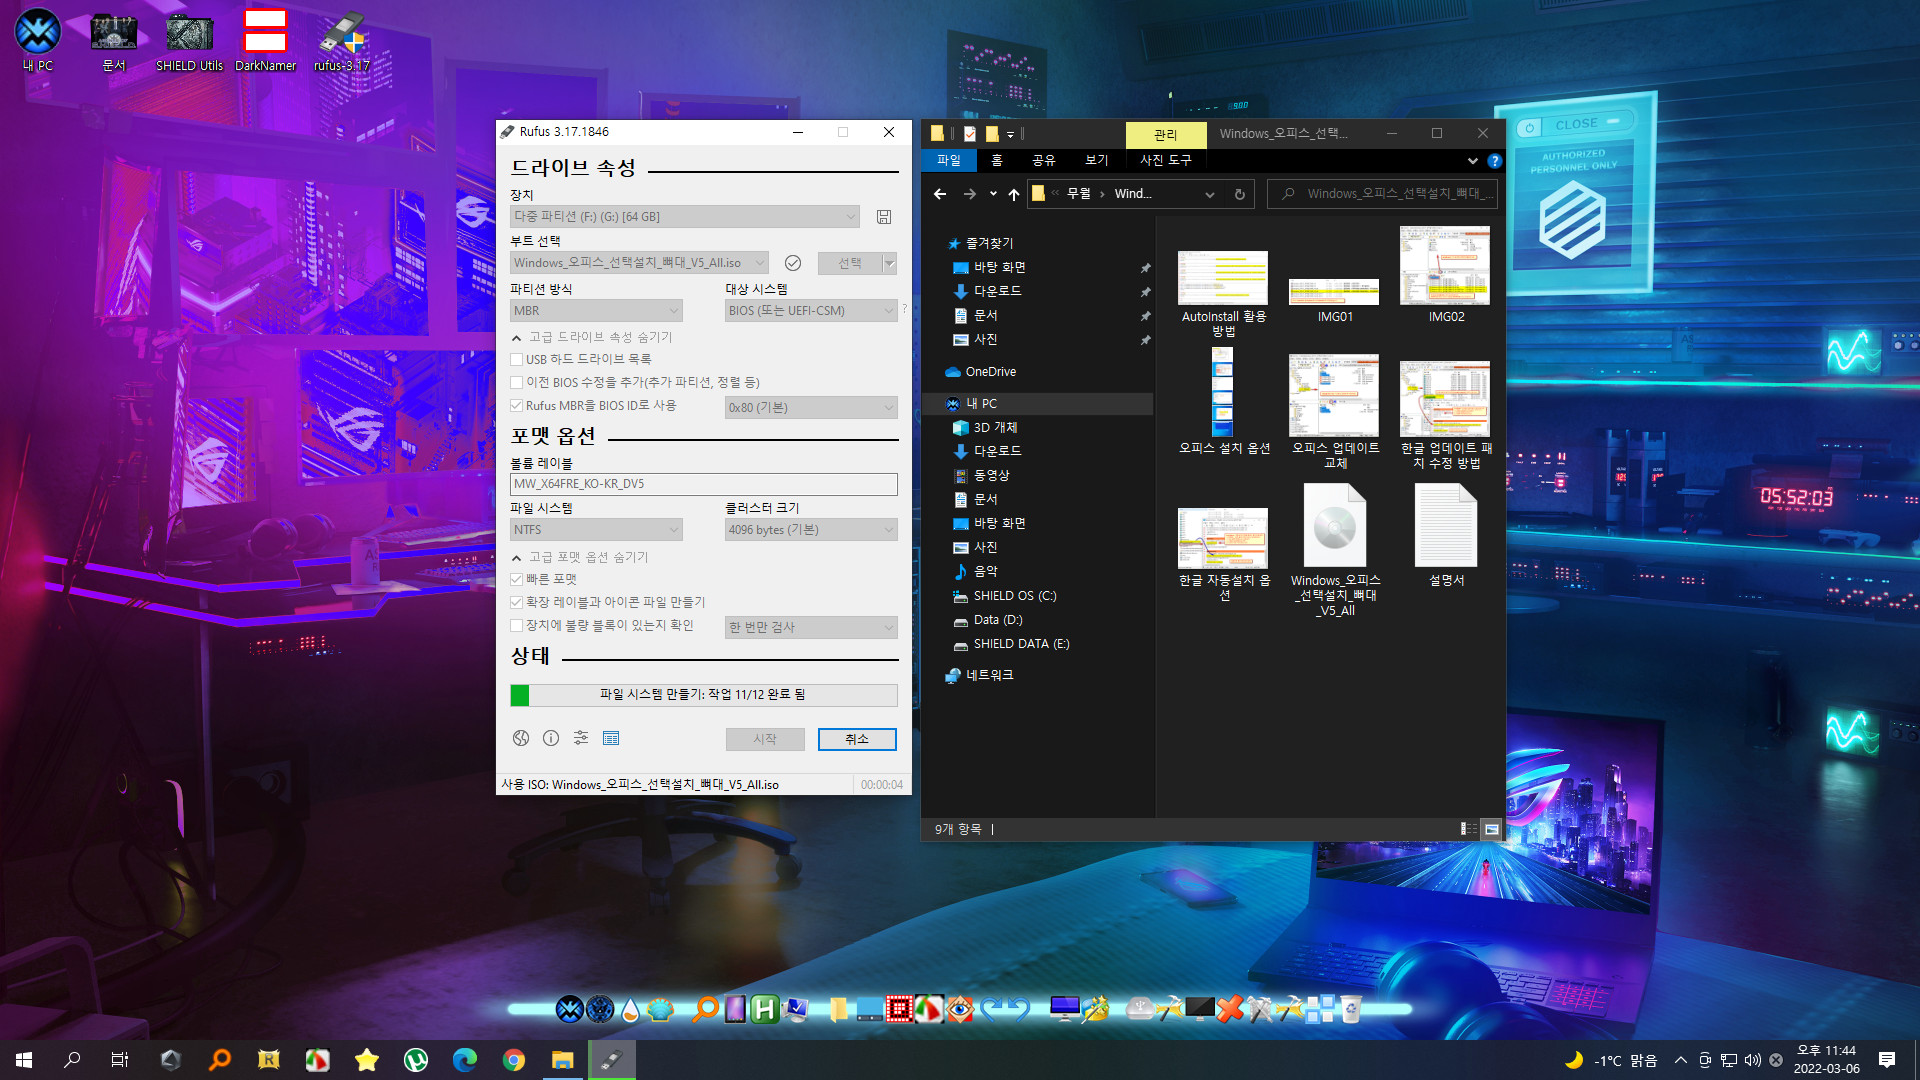Open notification center icon
The height and width of the screenshot is (1080, 1920).
(x=1887, y=1060)
